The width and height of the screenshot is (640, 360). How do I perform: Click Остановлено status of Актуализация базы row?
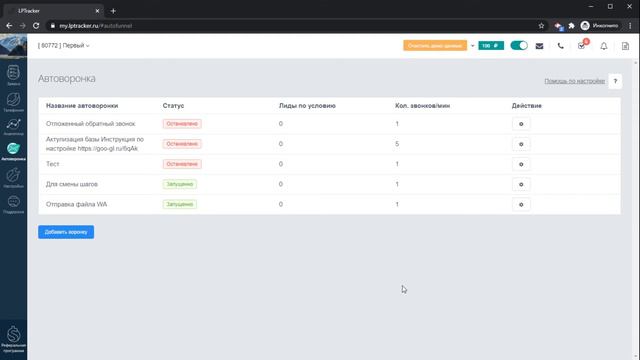click(182, 144)
